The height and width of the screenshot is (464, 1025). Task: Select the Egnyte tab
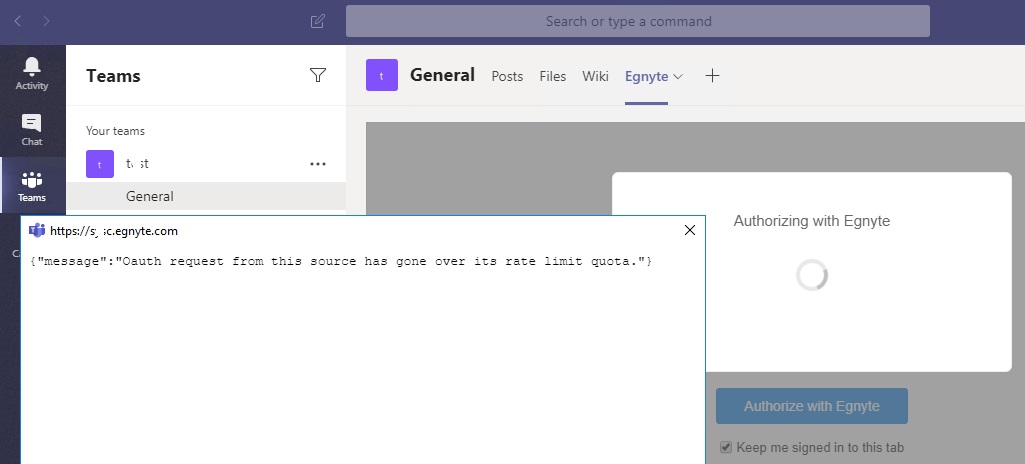[646, 76]
